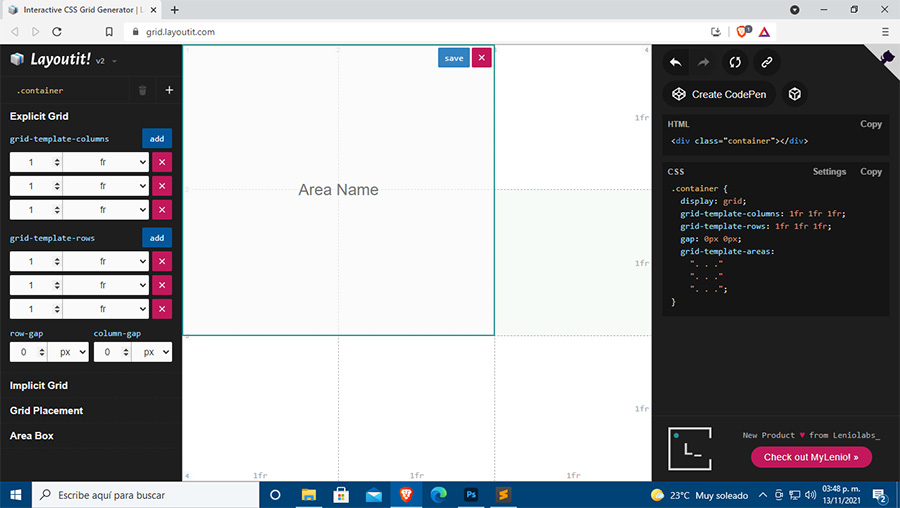Expand the Grid Placement section

coord(46,410)
